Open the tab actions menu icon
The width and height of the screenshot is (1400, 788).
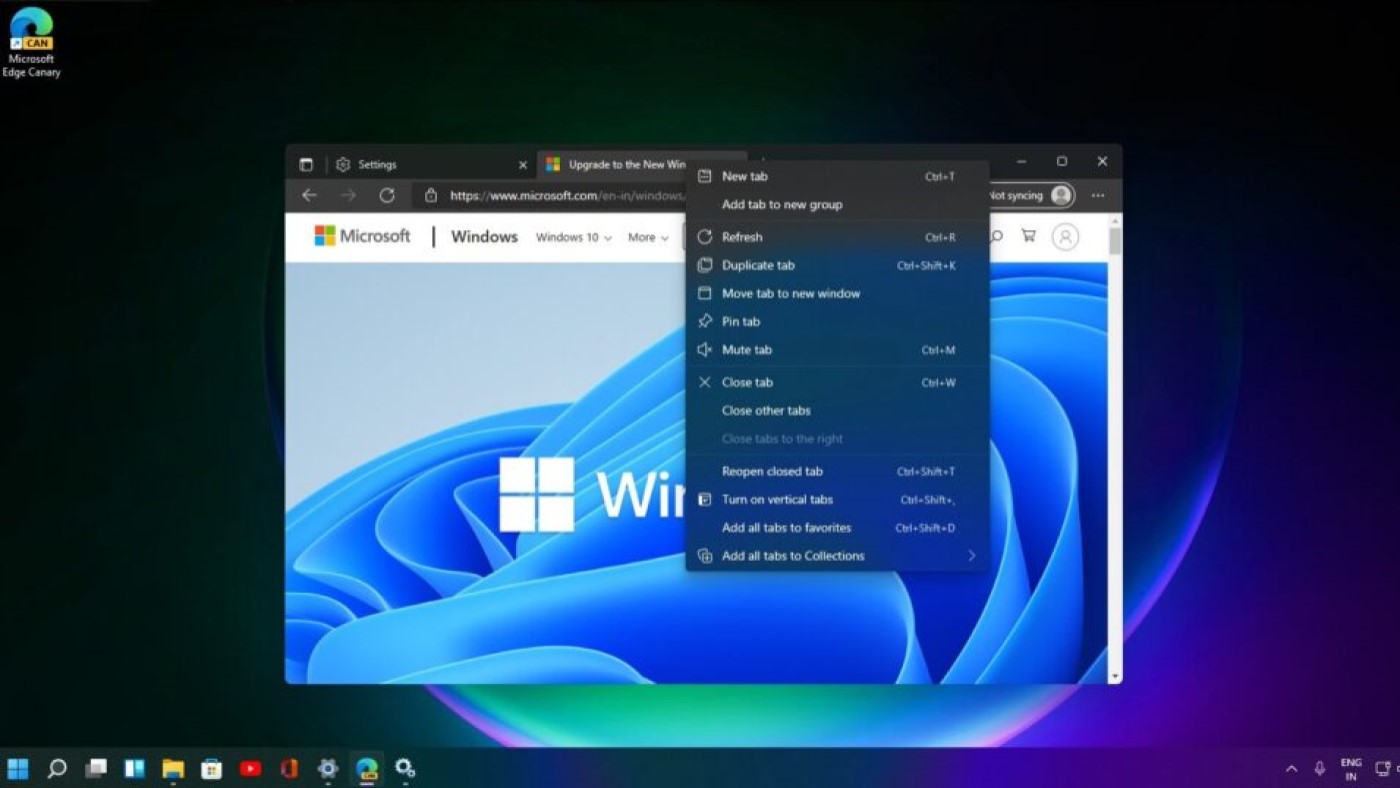(x=306, y=164)
